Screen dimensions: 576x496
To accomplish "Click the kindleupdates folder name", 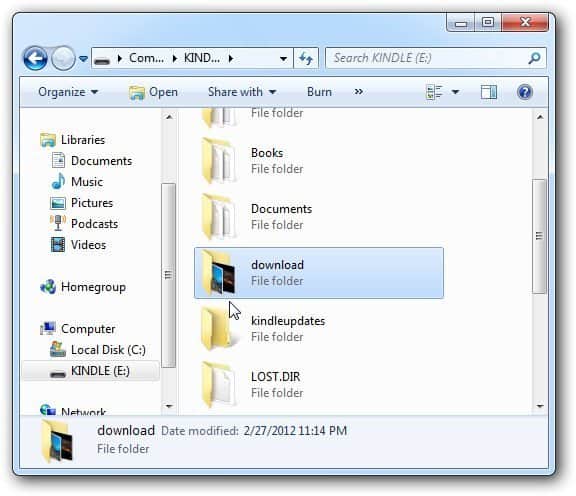I will [x=288, y=321].
